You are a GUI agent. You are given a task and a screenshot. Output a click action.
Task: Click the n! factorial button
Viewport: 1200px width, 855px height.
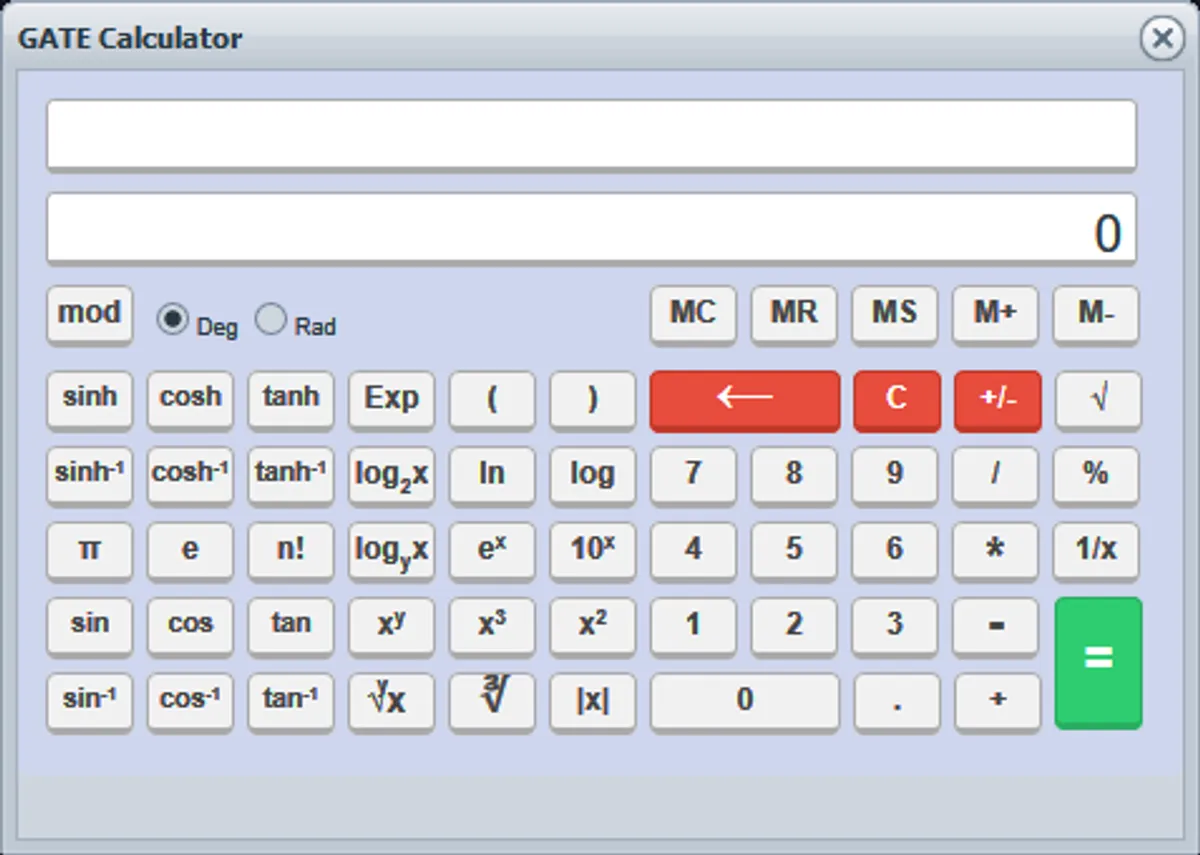(x=290, y=551)
